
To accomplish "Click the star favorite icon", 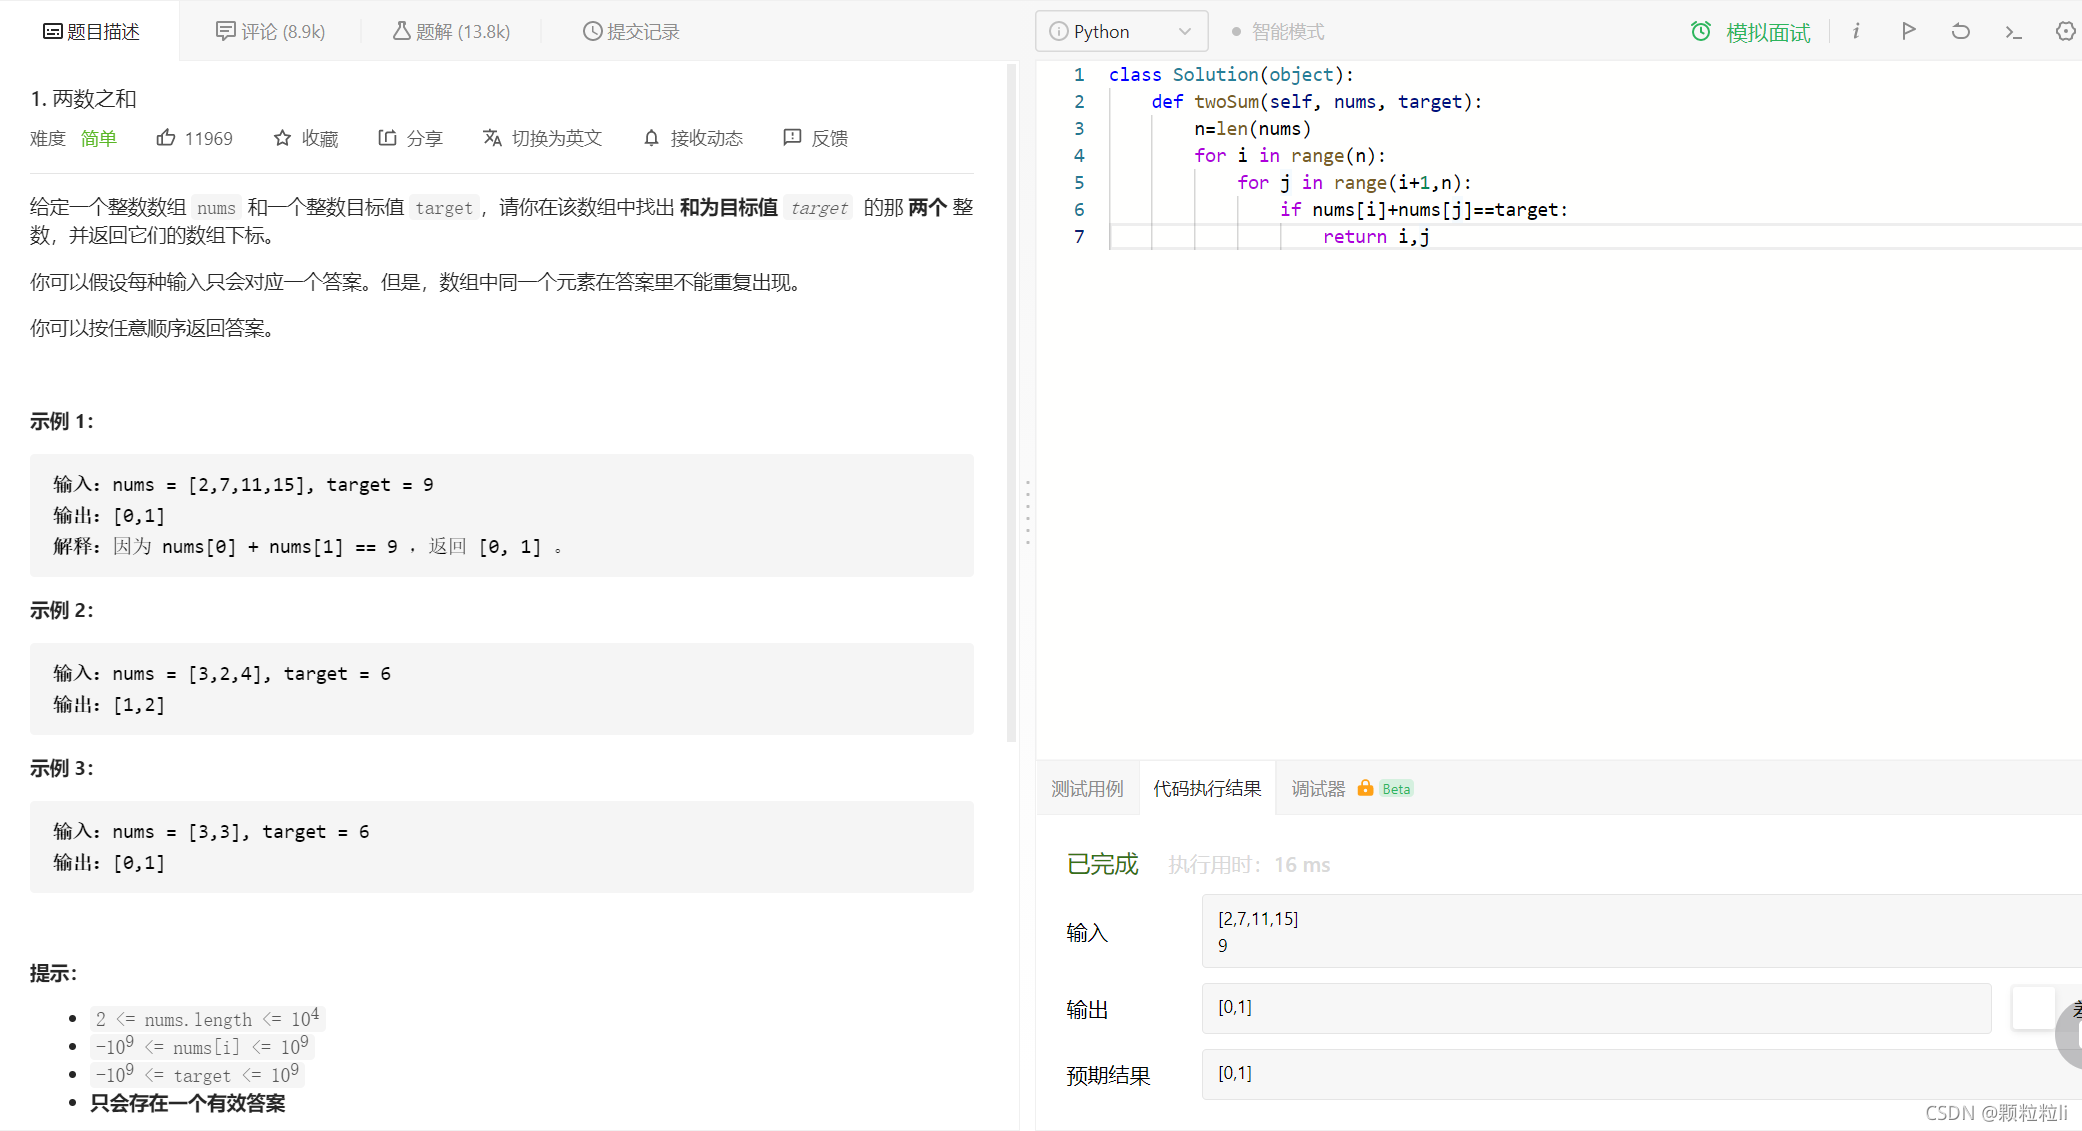I will 282,138.
